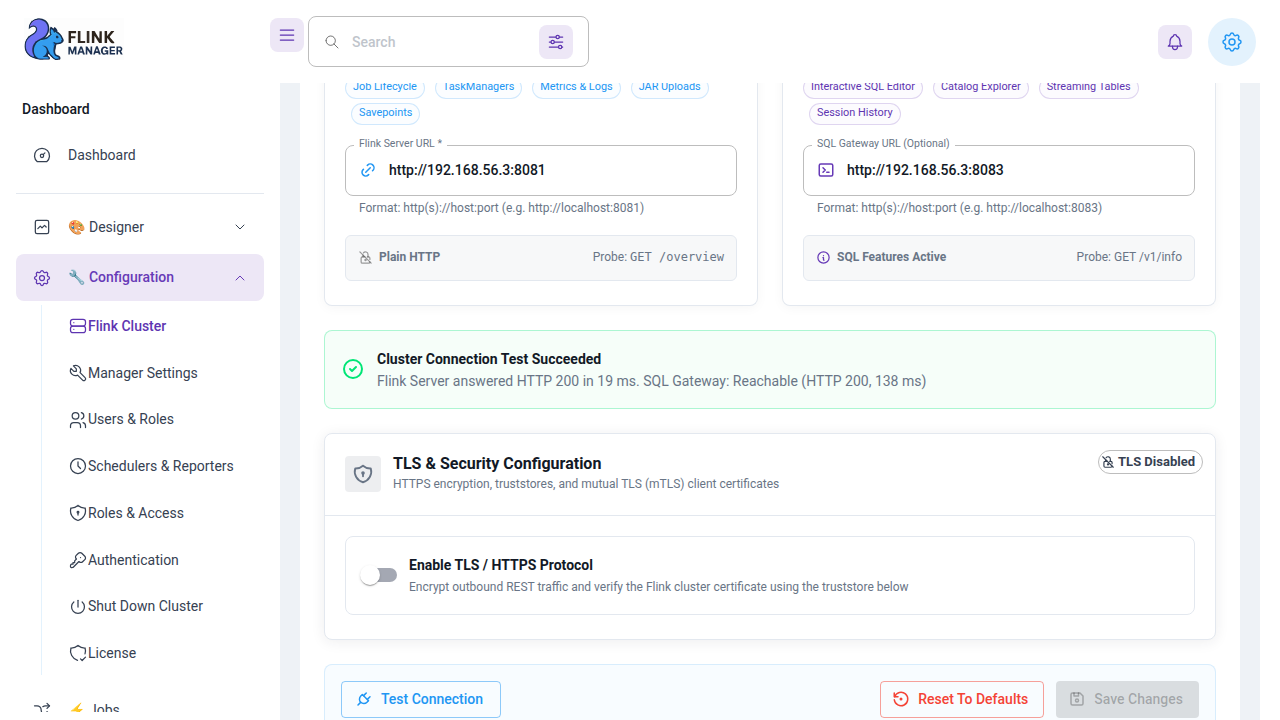Click the Authentication key icon
Viewport: 1280px width, 720px height.
click(x=78, y=560)
